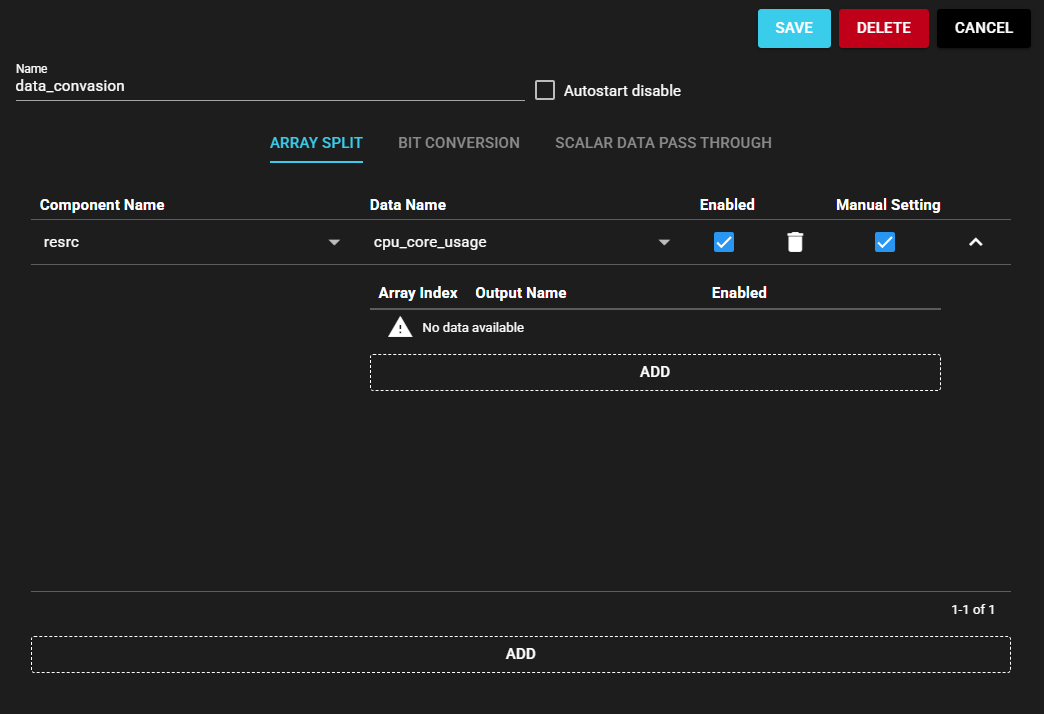Add an array index entry with inner ADD
The image size is (1044, 714).
[655, 372]
